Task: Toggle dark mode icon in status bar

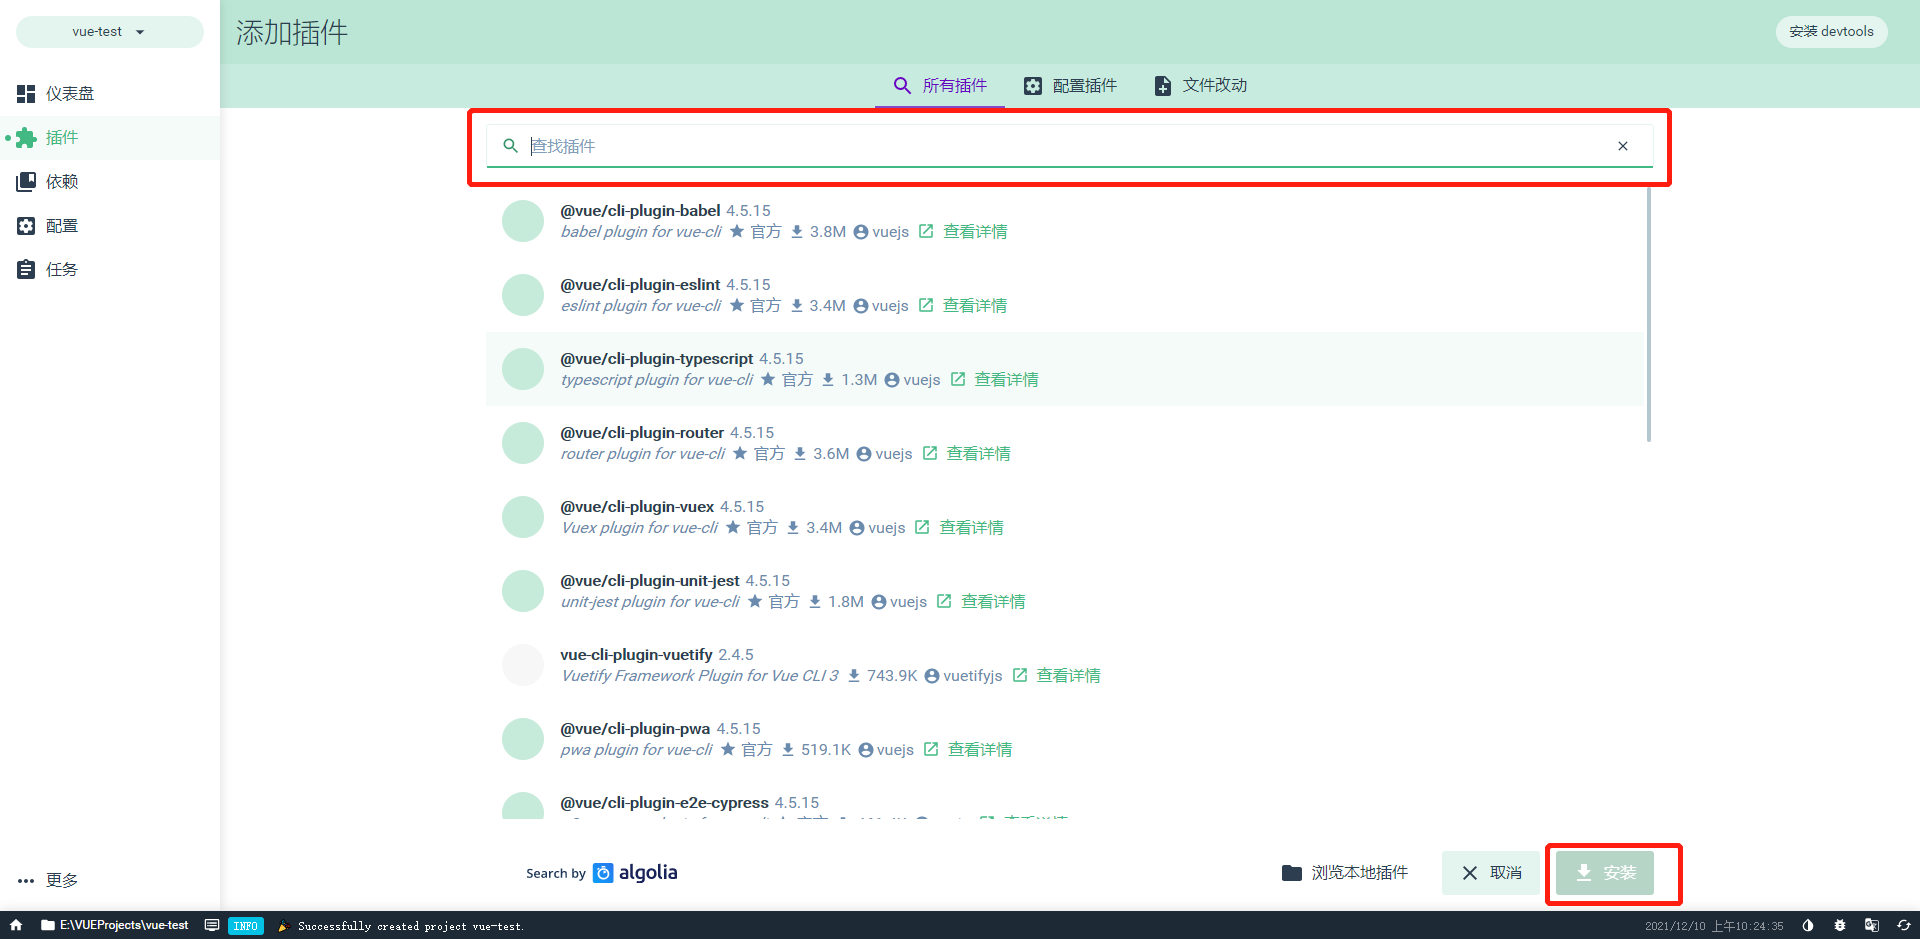Action: coord(1808,925)
